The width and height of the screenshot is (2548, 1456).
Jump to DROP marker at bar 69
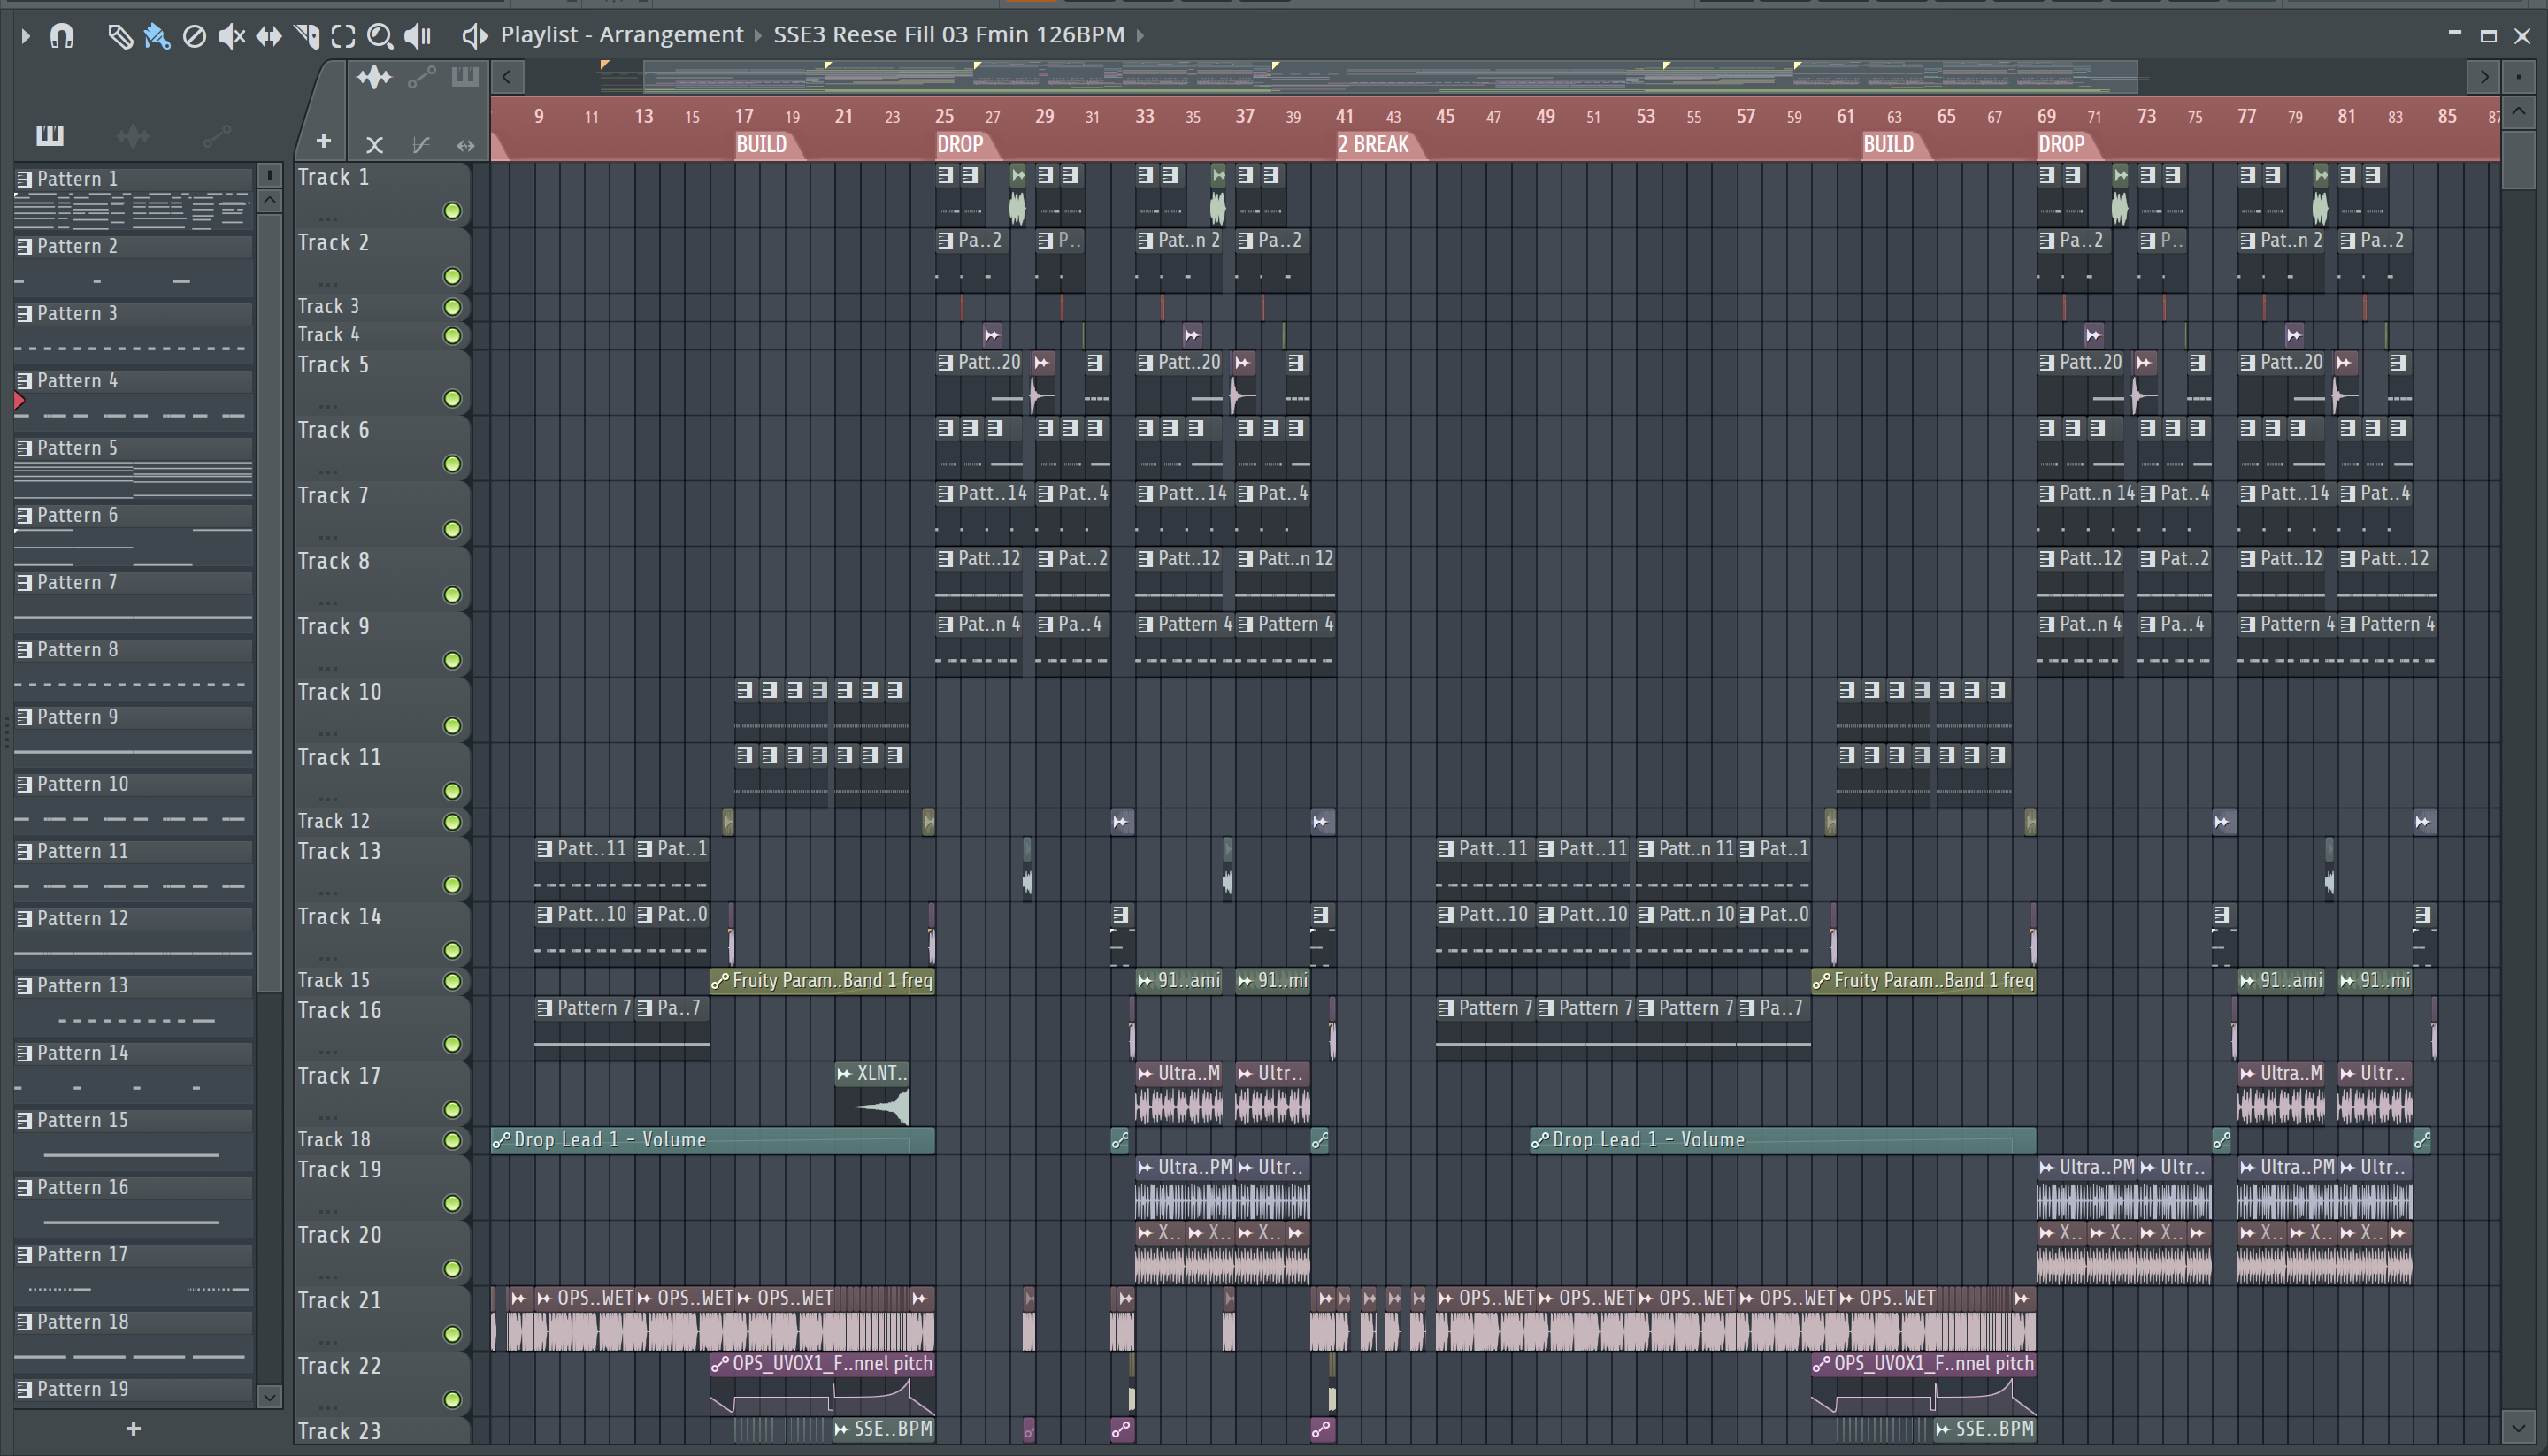[x=2062, y=145]
